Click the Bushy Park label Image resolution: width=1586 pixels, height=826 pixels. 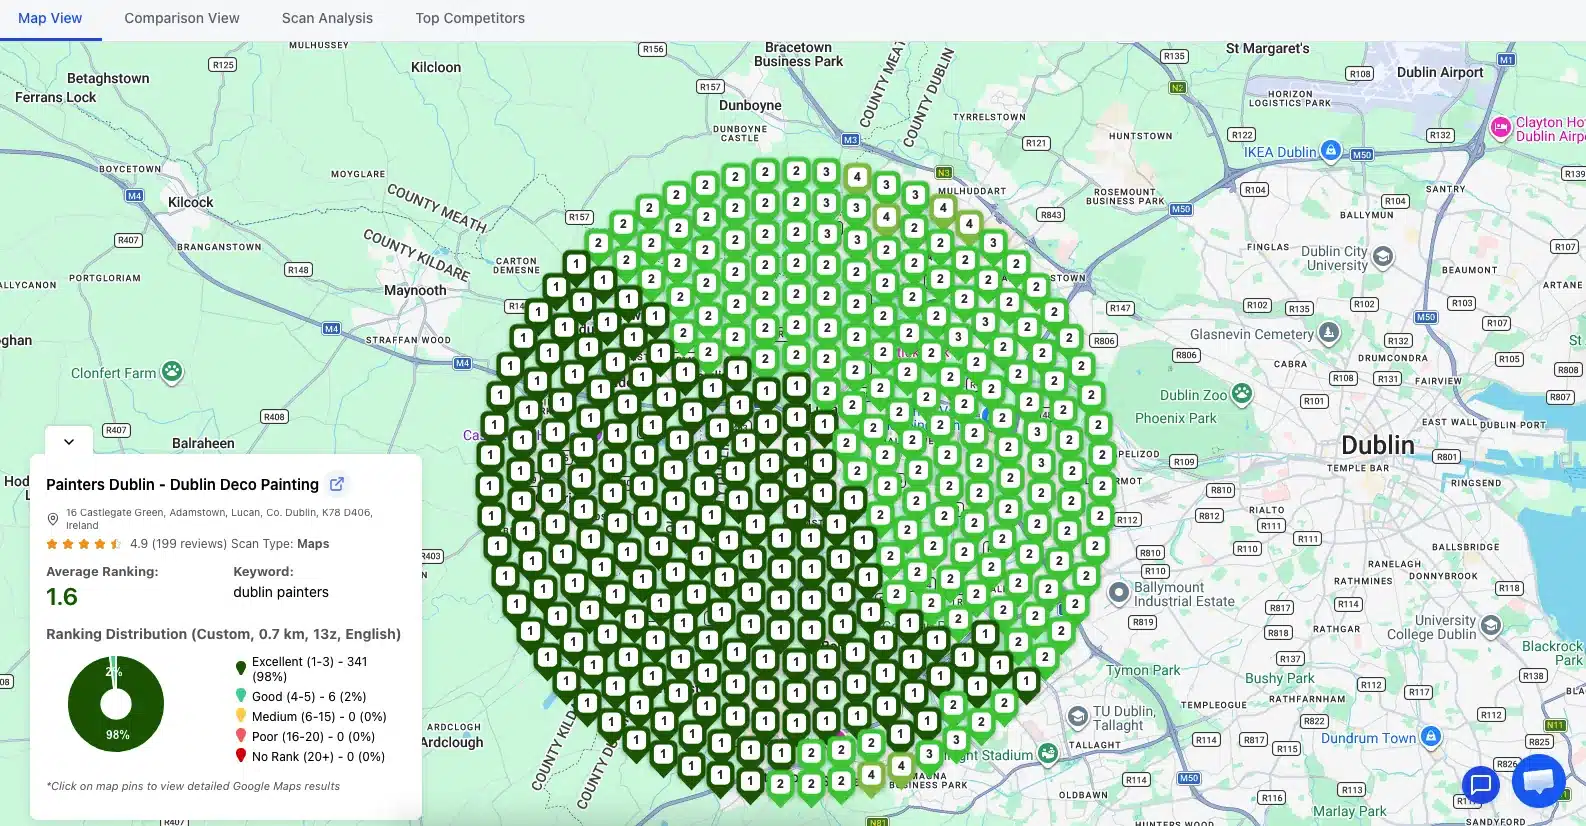1280,678
